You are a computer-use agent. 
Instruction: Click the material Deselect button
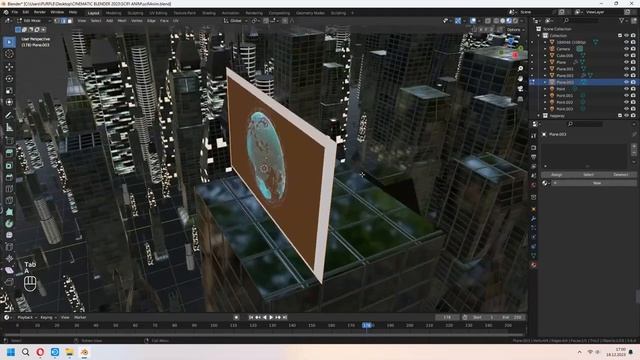pyautogui.click(x=620, y=175)
